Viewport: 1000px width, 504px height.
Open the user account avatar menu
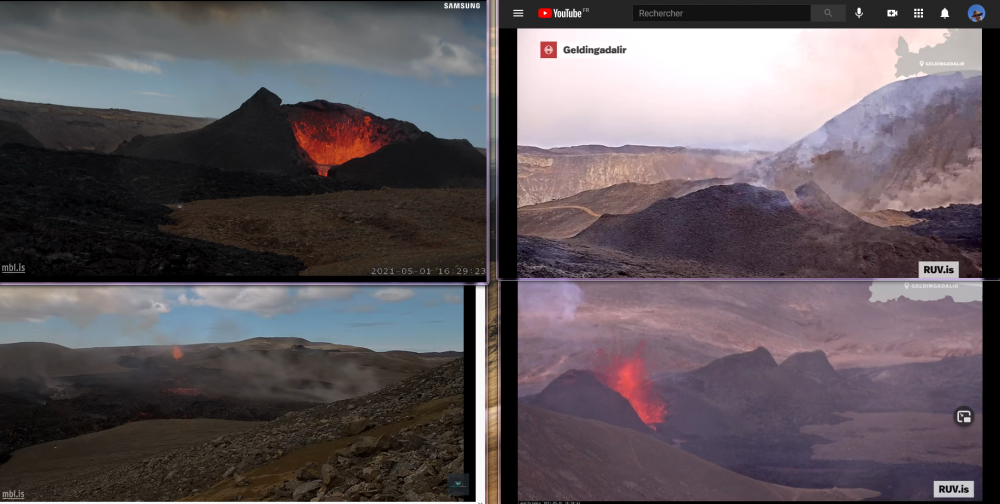point(976,13)
